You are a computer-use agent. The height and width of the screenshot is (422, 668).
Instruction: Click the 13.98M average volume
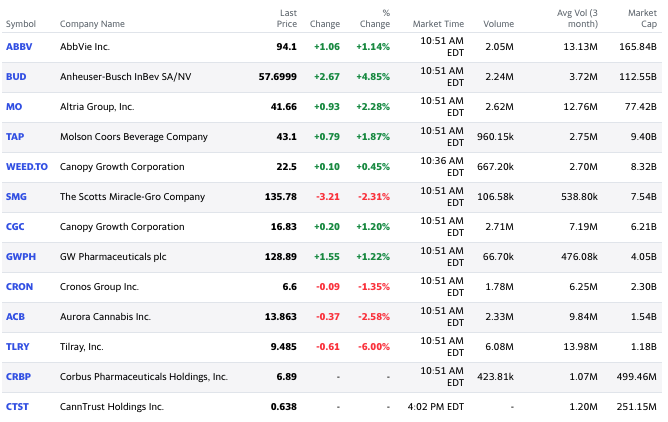pyautogui.click(x=581, y=347)
